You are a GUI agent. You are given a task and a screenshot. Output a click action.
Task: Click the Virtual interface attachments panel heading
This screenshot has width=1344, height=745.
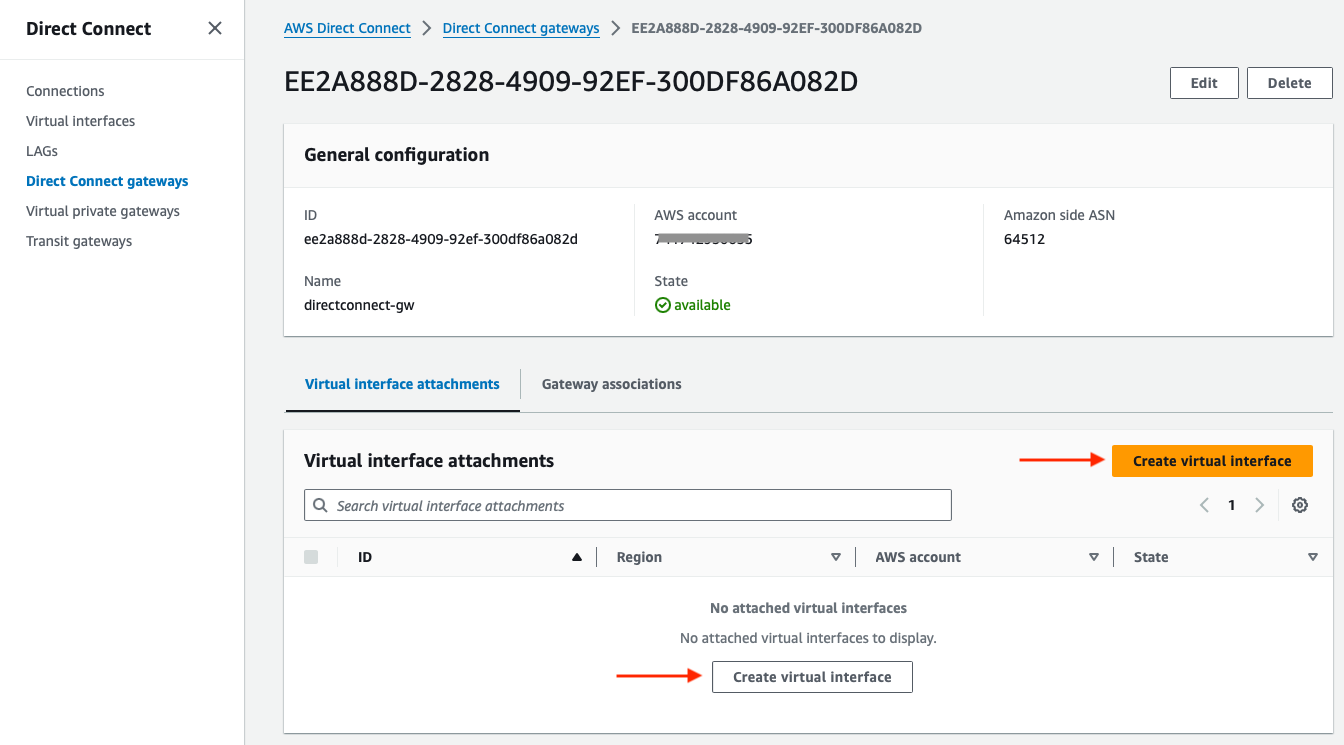(429, 461)
